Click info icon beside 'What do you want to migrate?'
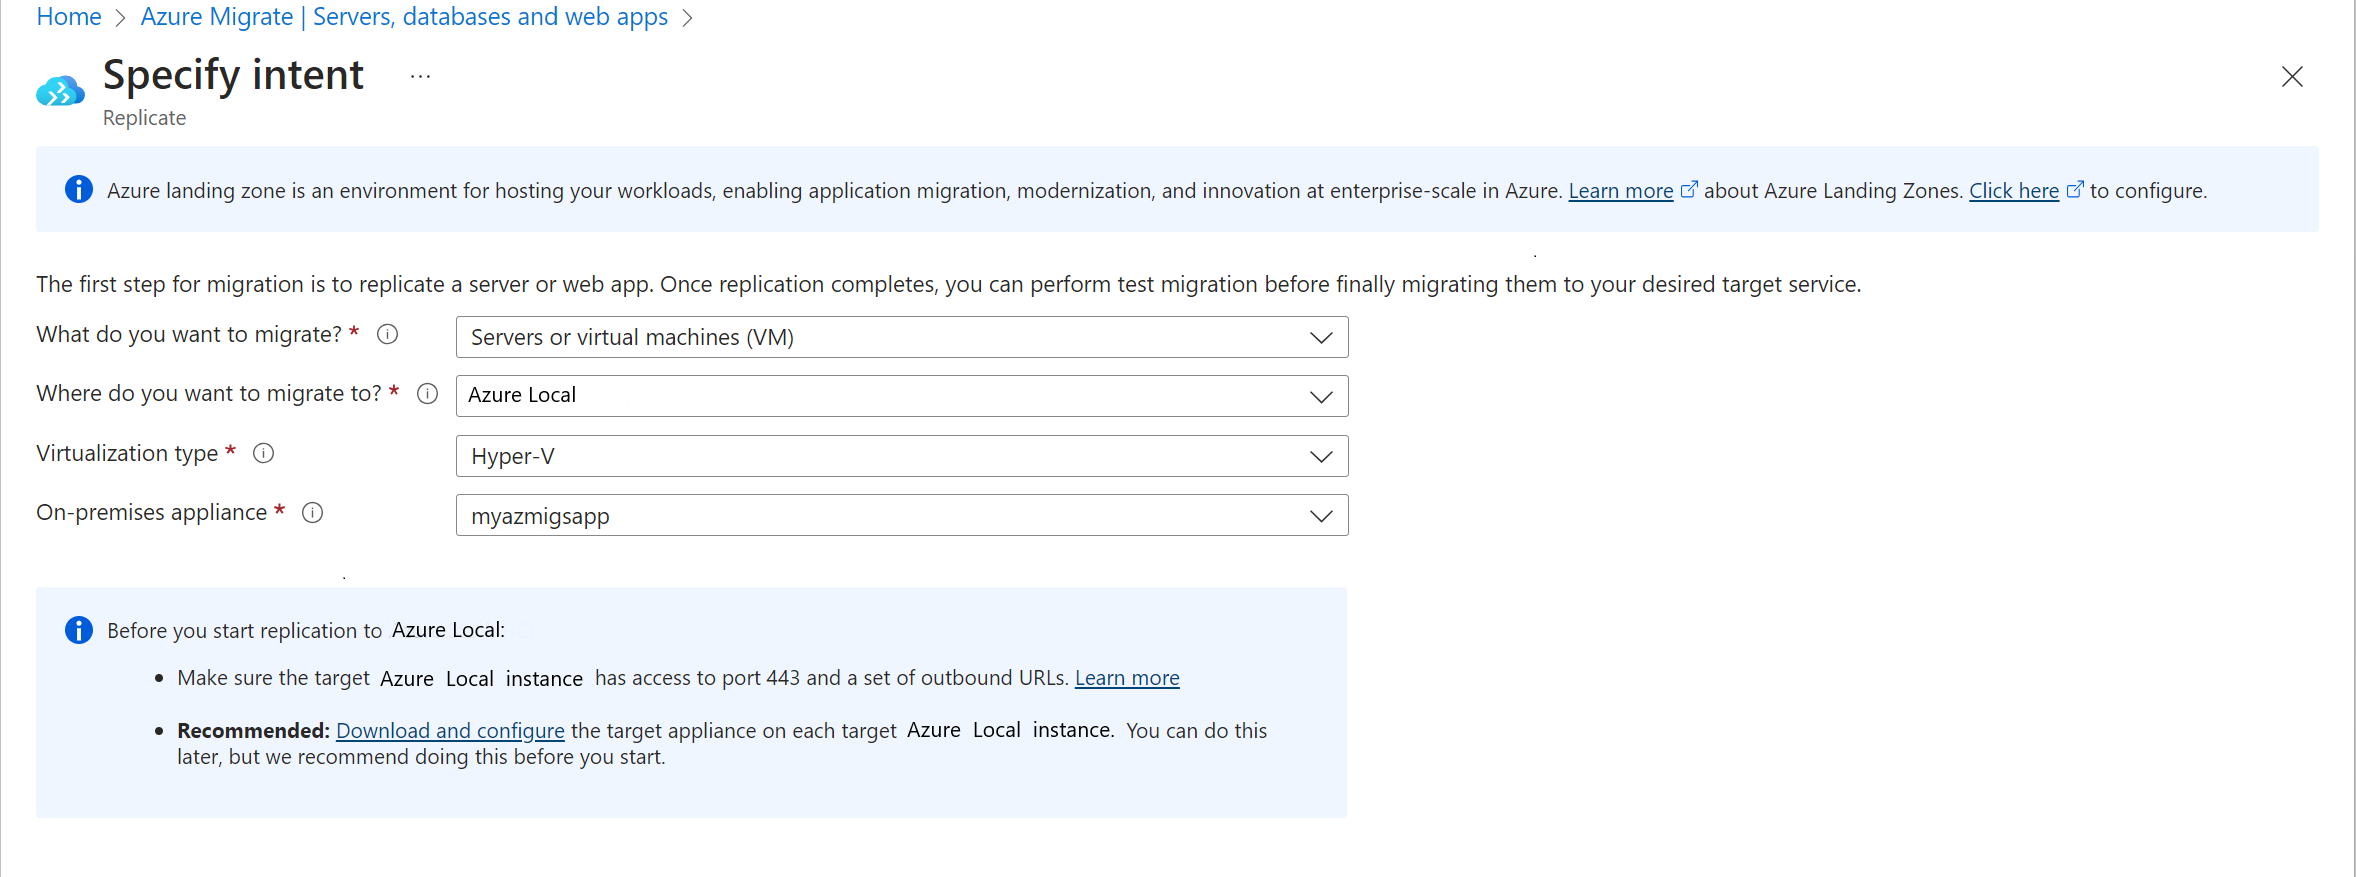The height and width of the screenshot is (877, 2356). point(387,335)
